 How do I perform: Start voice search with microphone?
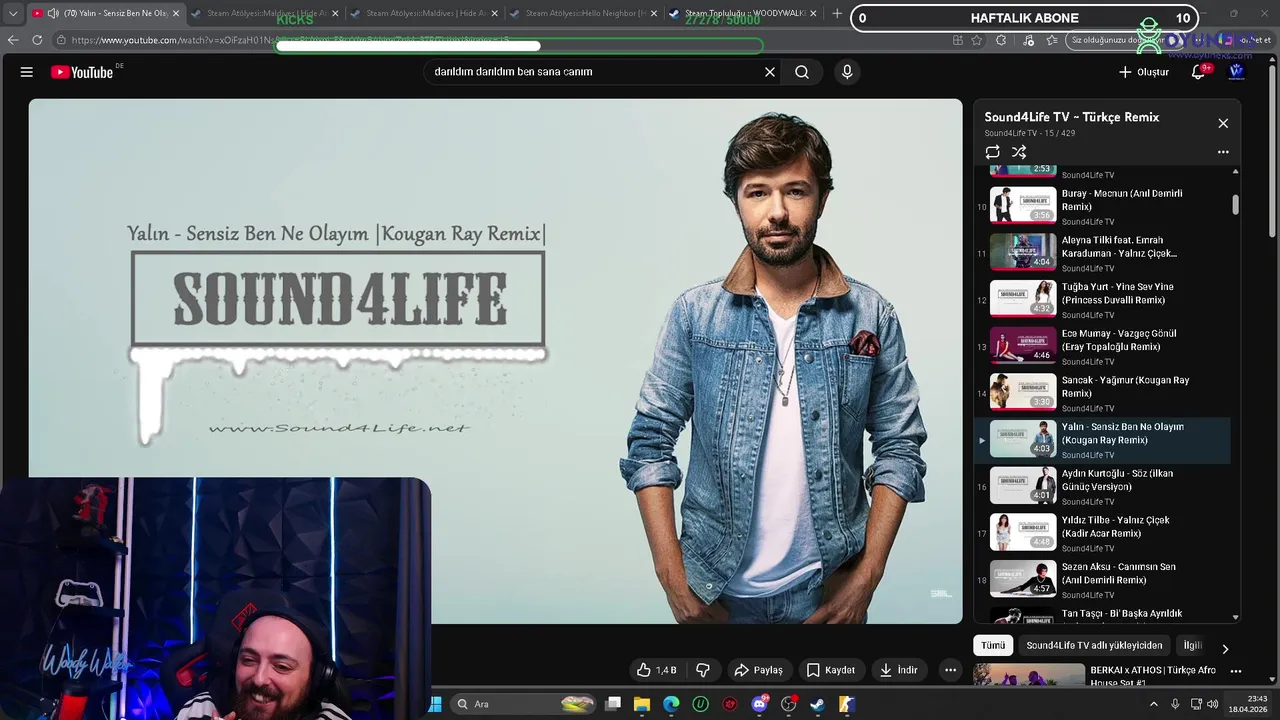point(847,72)
